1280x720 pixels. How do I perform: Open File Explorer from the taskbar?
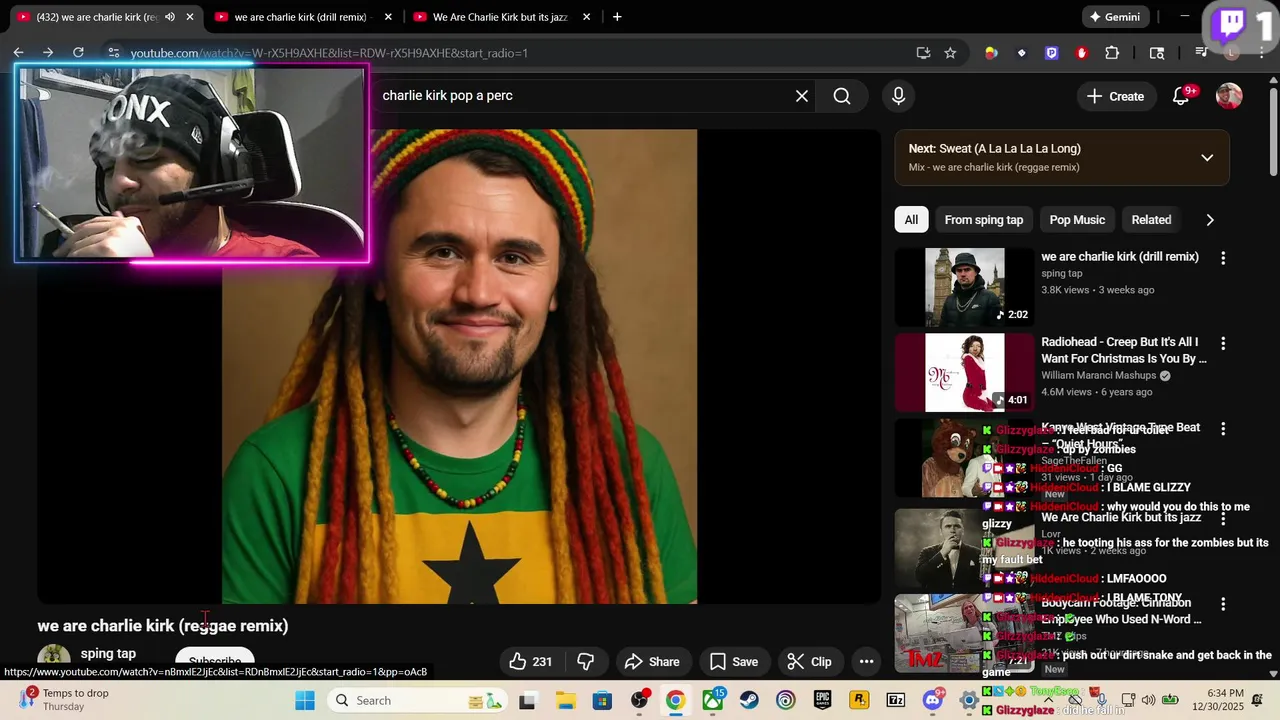click(x=565, y=700)
